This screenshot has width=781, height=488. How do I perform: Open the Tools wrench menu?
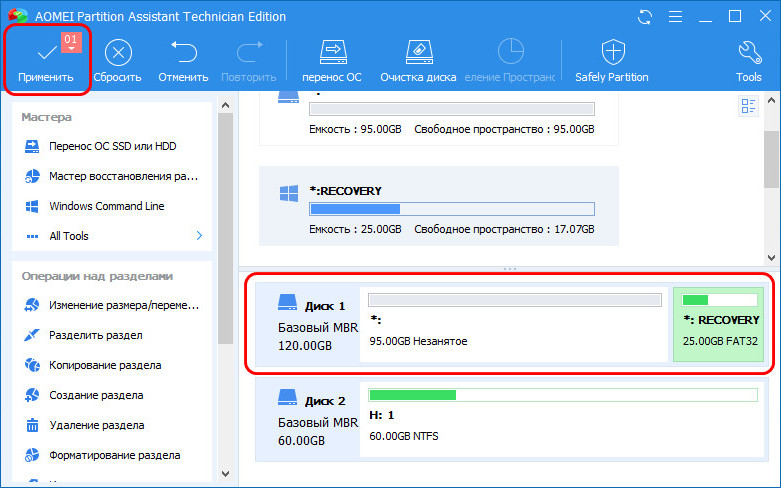coord(749,61)
